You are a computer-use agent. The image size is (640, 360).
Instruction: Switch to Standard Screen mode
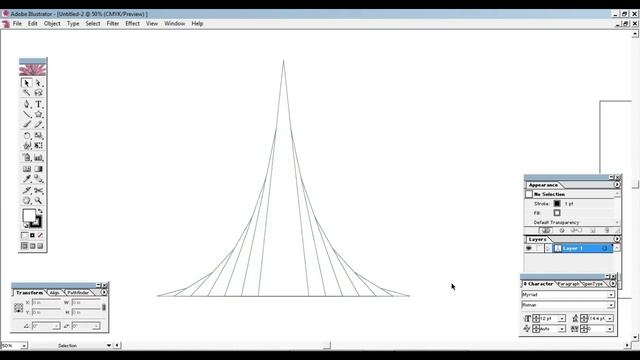[x=24, y=246]
